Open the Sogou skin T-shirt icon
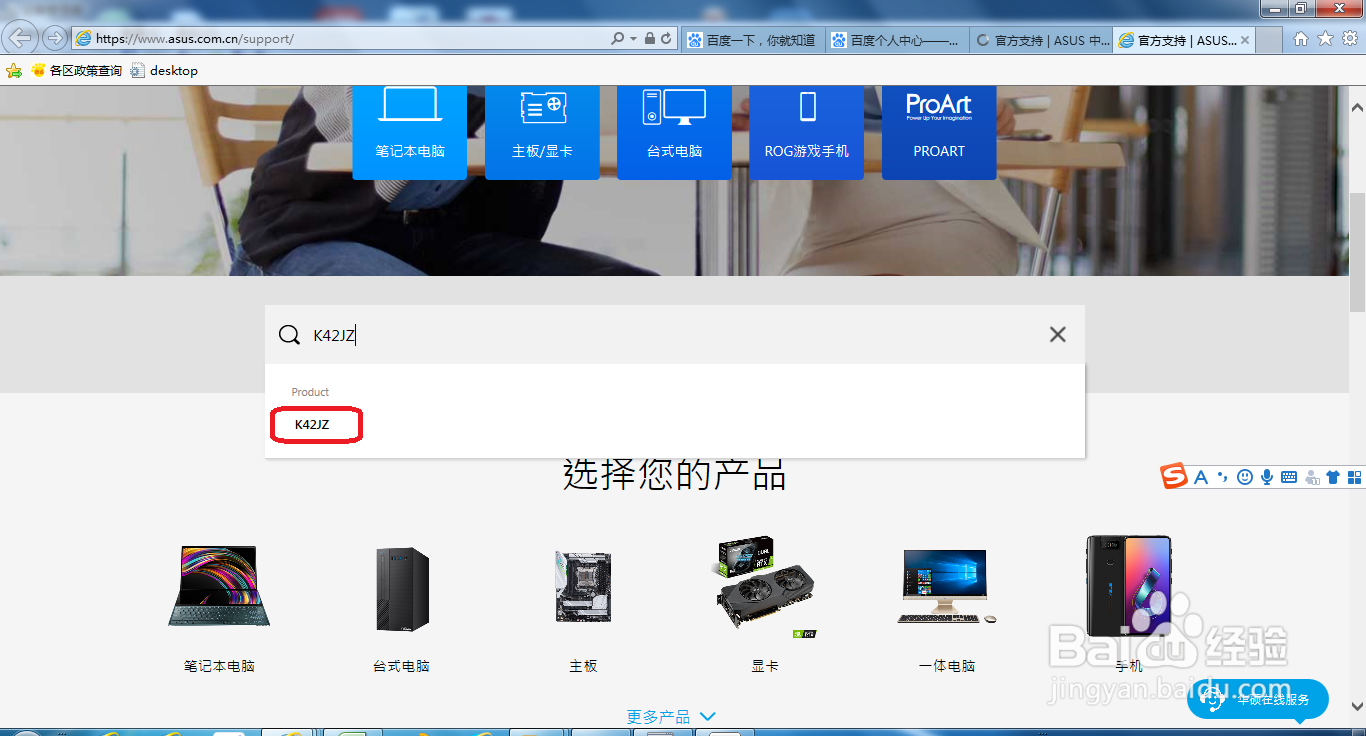The height and width of the screenshot is (736, 1366). (x=1334, y=477)
